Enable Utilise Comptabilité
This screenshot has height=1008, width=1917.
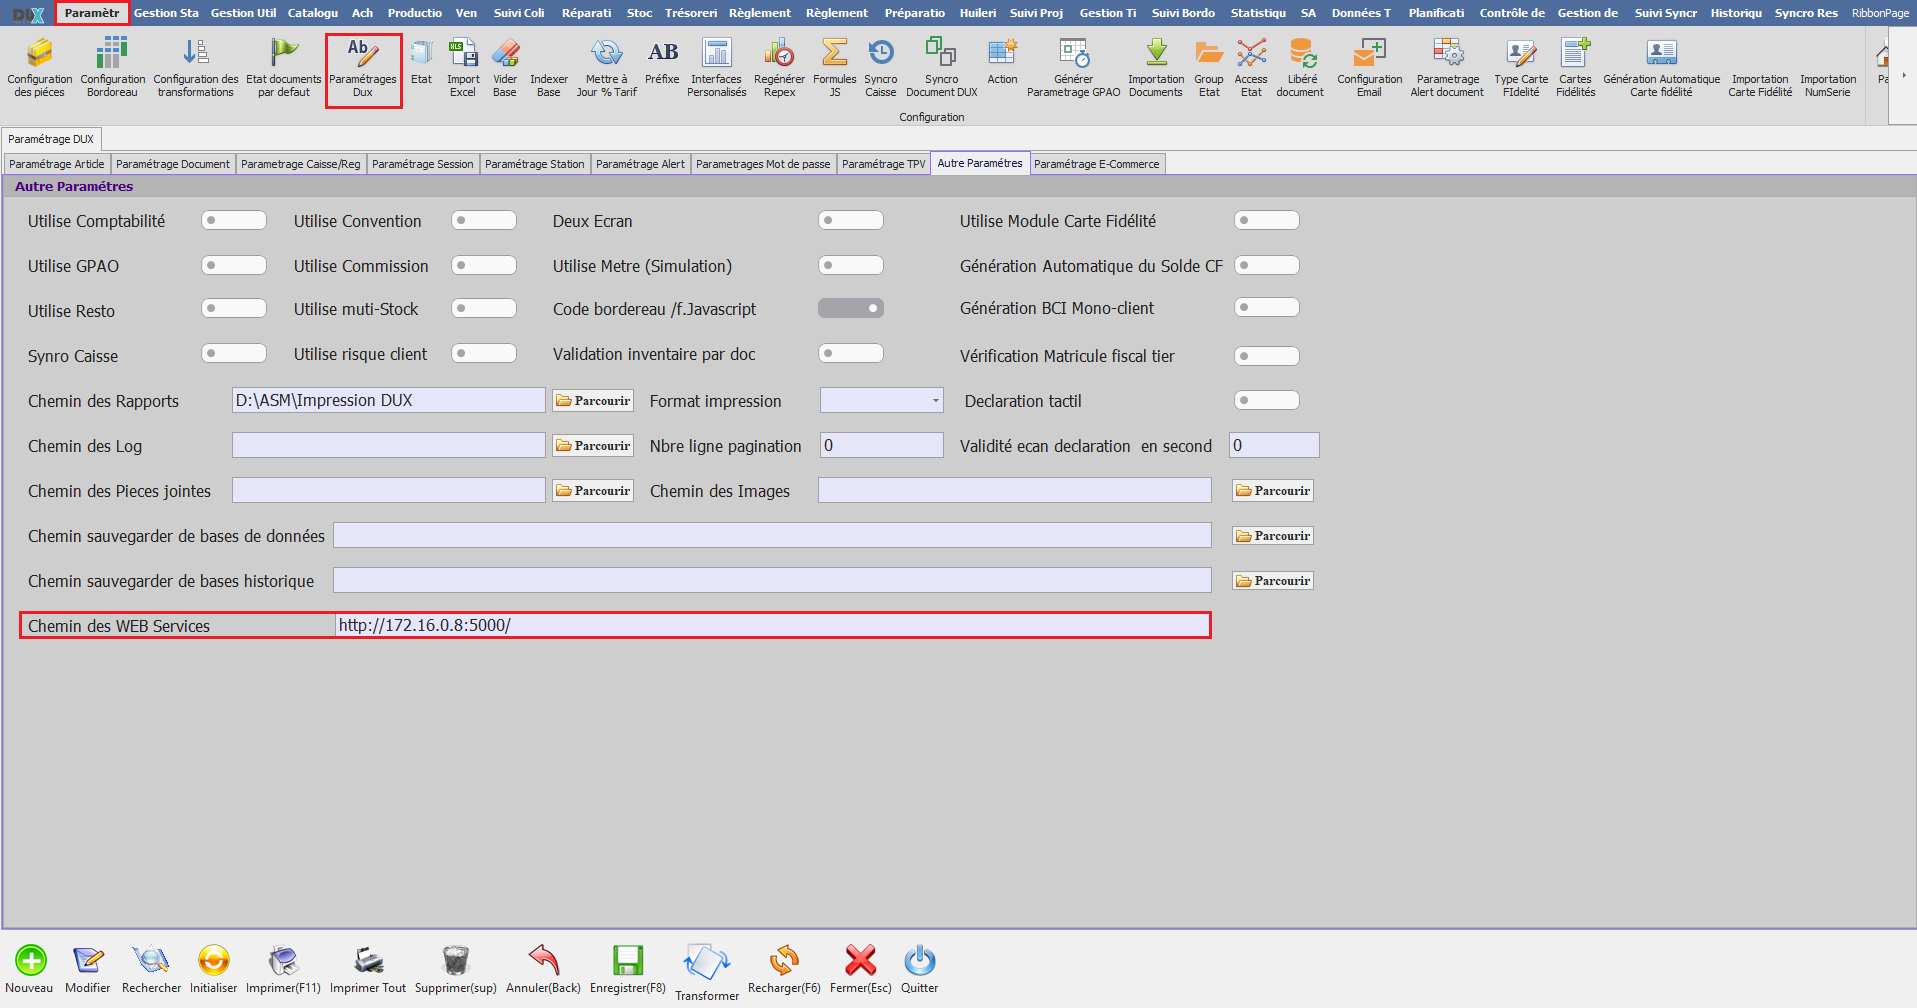pyautogui.click(x=233, y=220)
